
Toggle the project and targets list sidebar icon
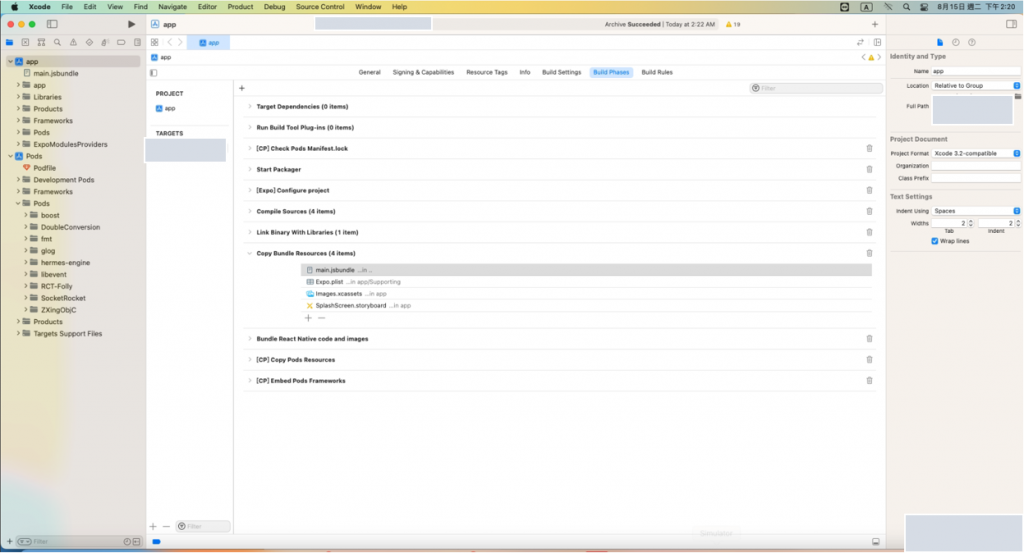click(x=153, y=72)
